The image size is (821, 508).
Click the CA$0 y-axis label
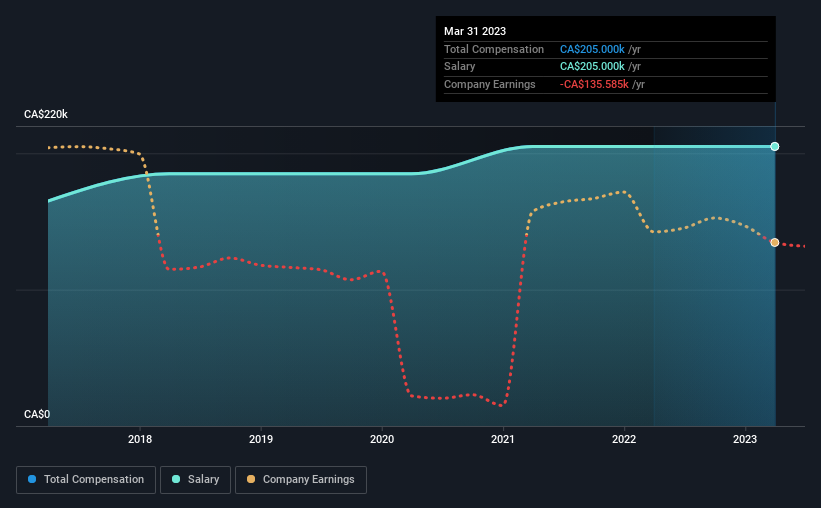37,414
